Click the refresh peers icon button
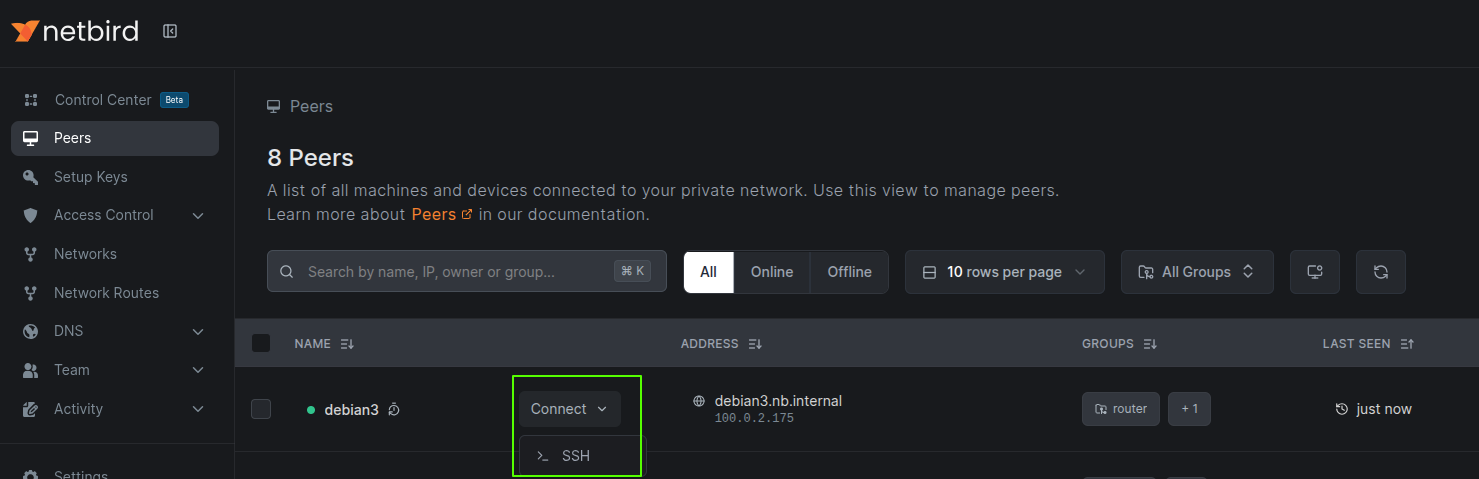The height and width of the screenshot is (479, 1479). (1380, 272)
